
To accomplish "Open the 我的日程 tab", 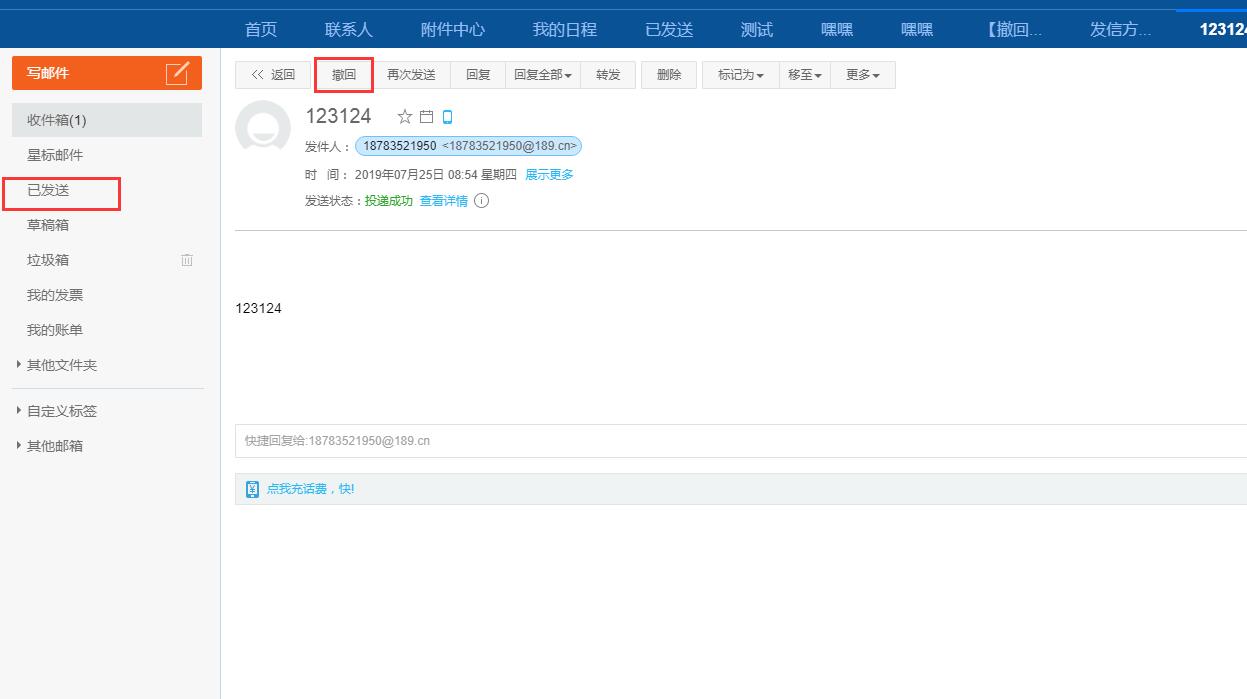I will (564, 30).
